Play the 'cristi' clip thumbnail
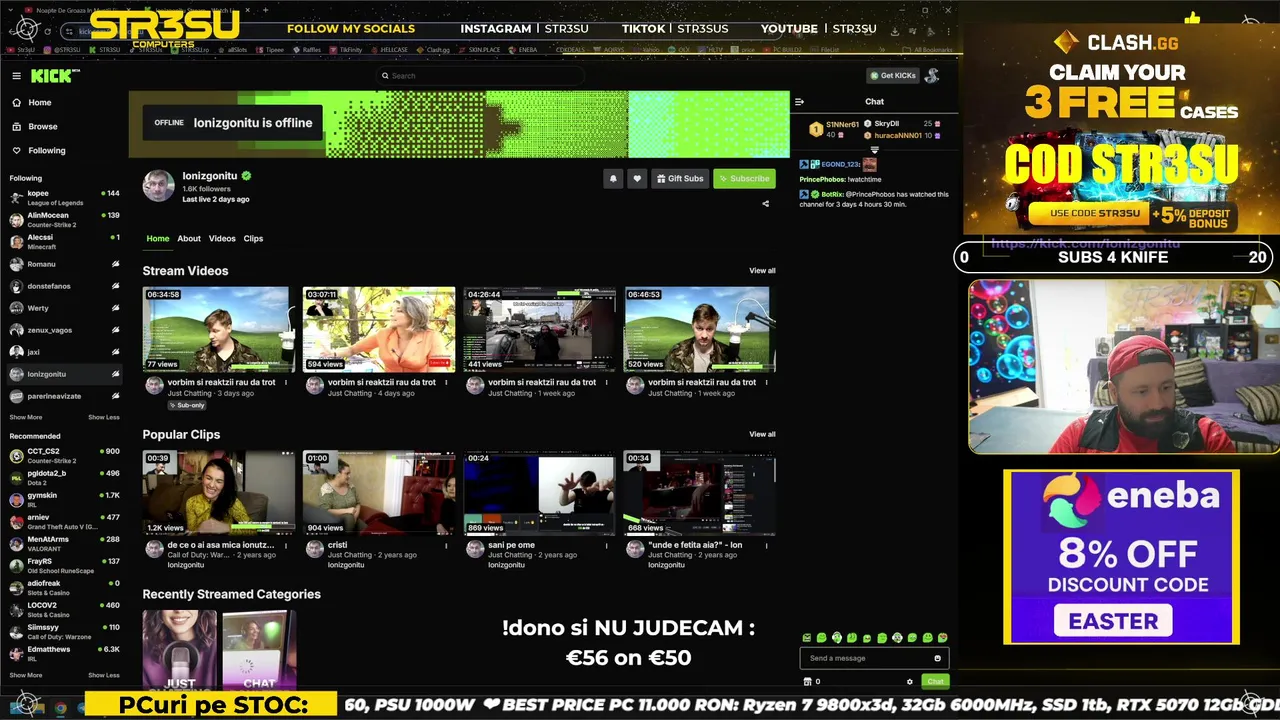The height and width of the screenshot is (720, 1280). pyautogui.click(x=379, y=493)
